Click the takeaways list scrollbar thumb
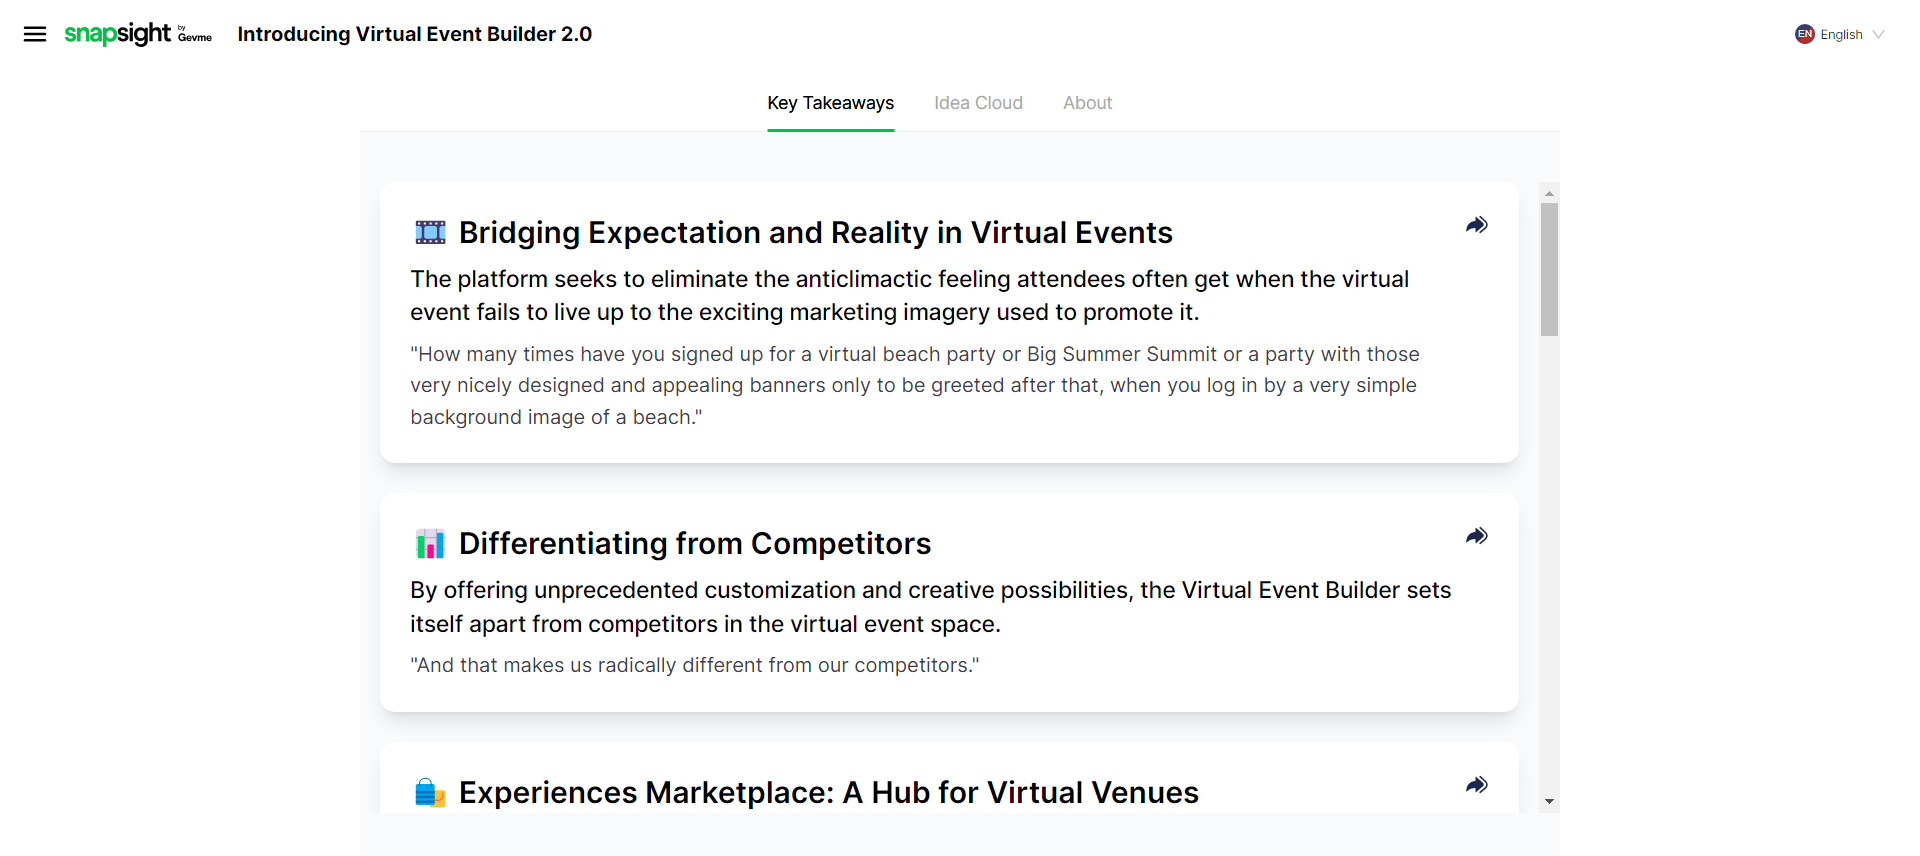1920x856 pixels. [x=1549, y=269]
